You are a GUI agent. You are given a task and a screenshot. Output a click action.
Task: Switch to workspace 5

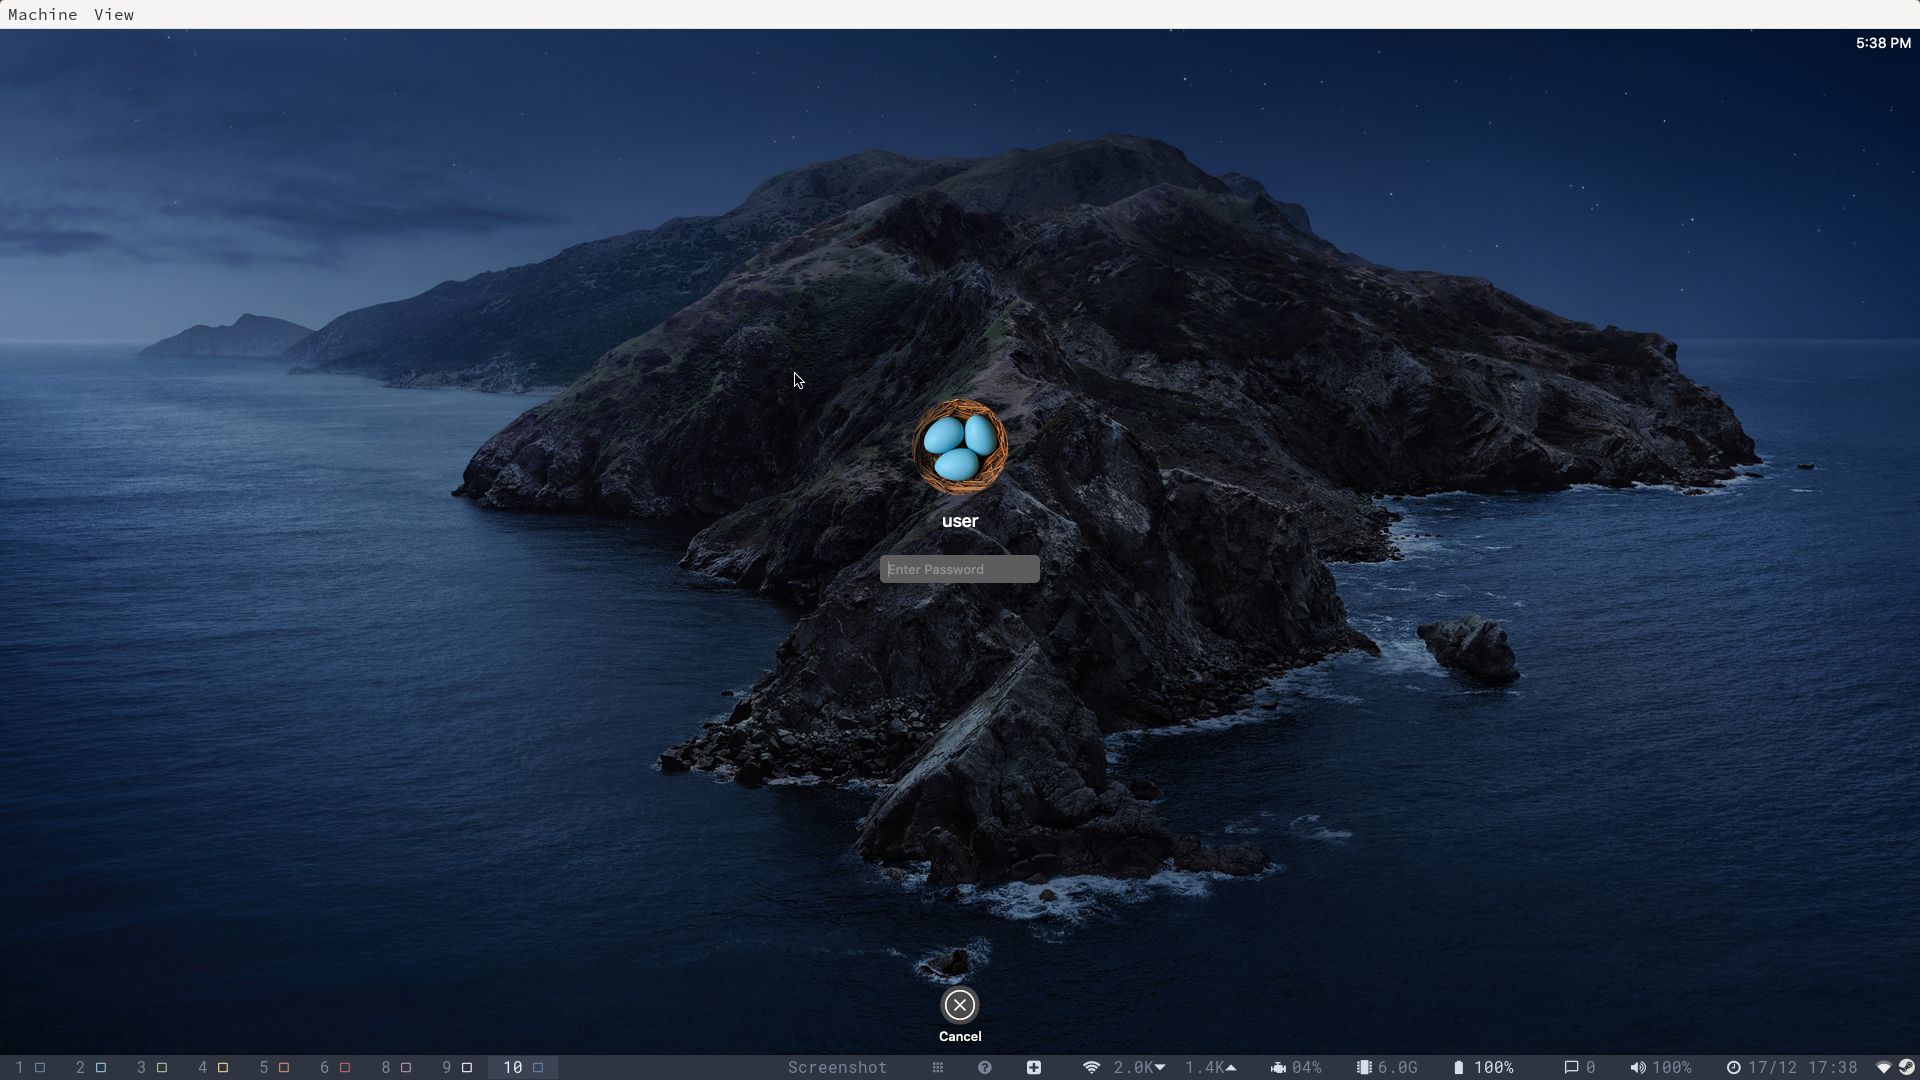point(272,1067)
